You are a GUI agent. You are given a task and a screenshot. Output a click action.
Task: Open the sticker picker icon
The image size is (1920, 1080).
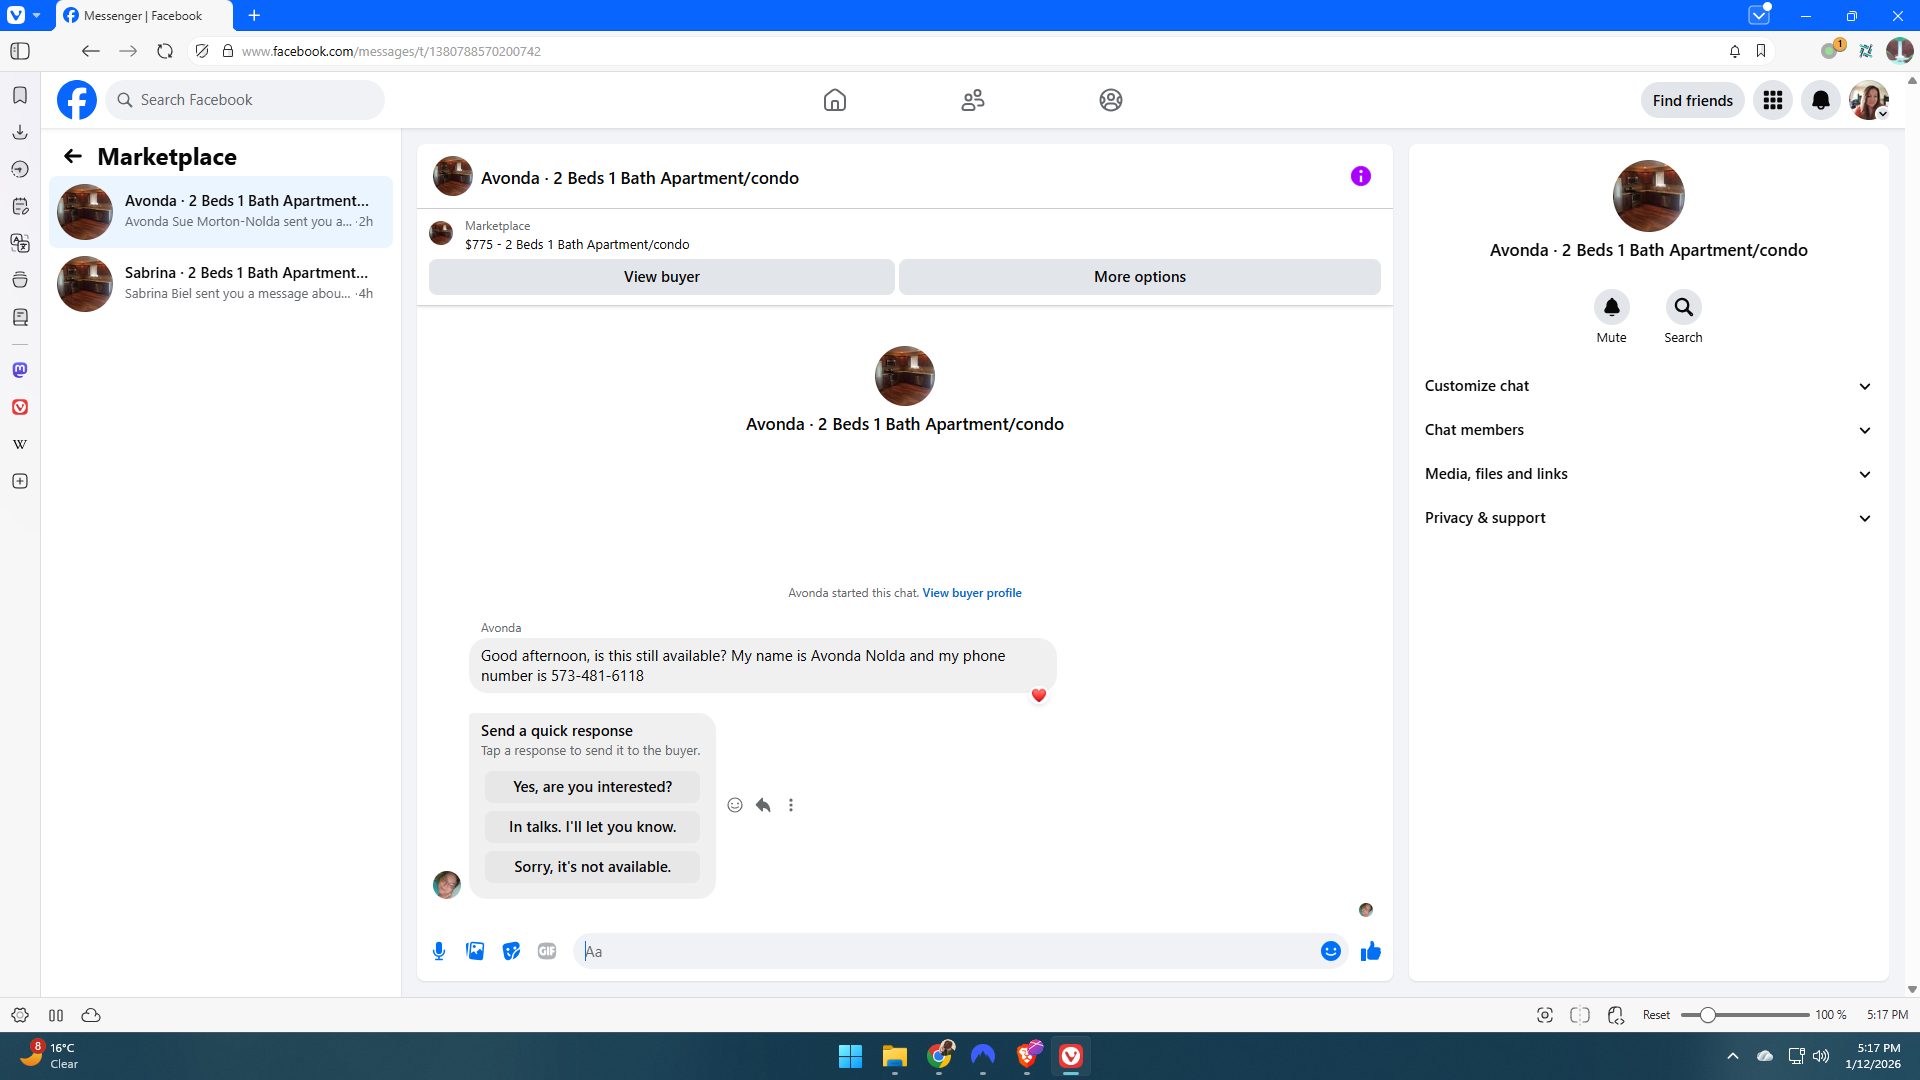(x=511, y=951)
